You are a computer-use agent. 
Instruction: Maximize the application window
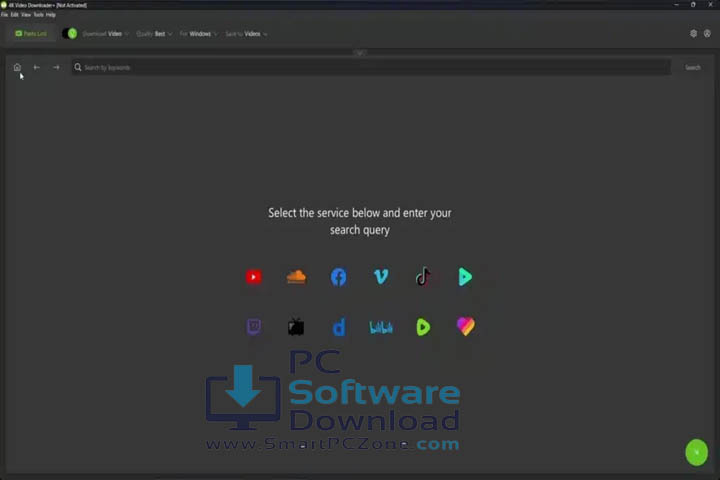693,5
